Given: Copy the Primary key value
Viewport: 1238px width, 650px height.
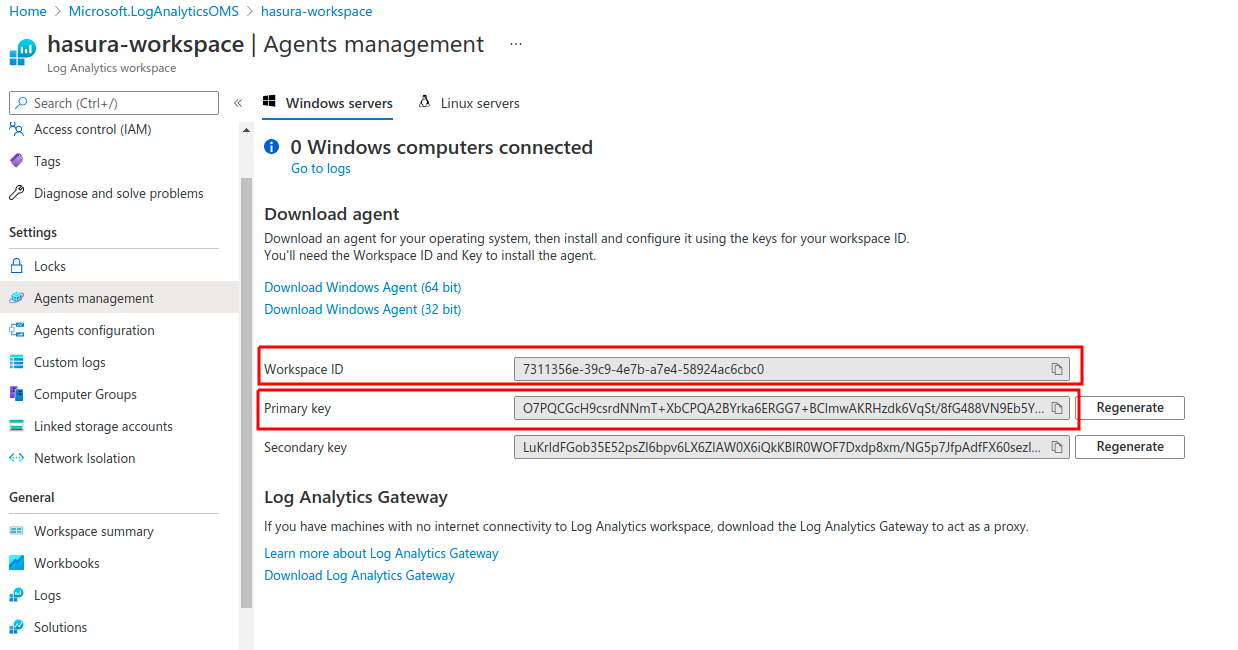Looking at the screenshot, I should click(1057, 408).
